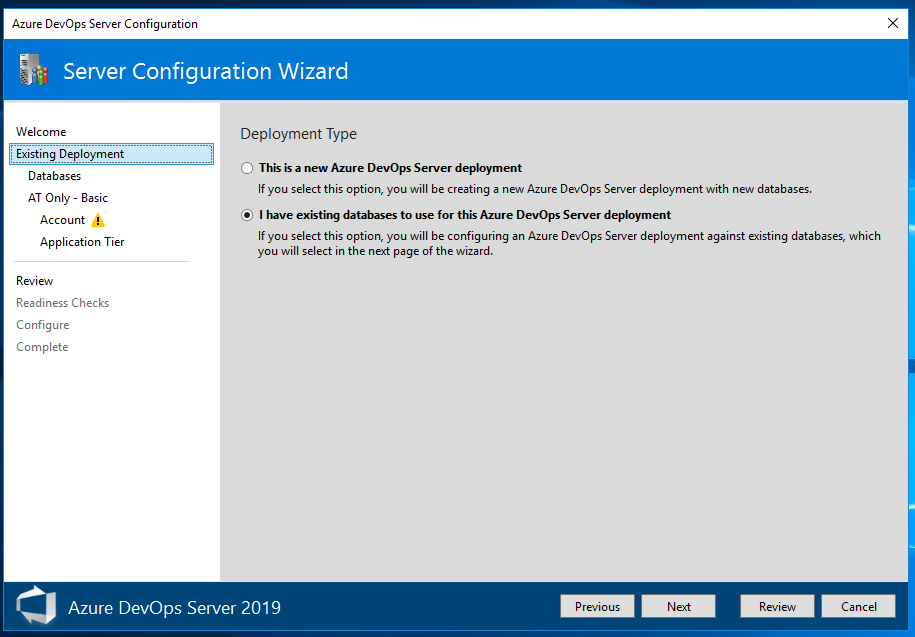Click Next to continue the wizard
Screen dimensions: 915x637
click(679, 607)
